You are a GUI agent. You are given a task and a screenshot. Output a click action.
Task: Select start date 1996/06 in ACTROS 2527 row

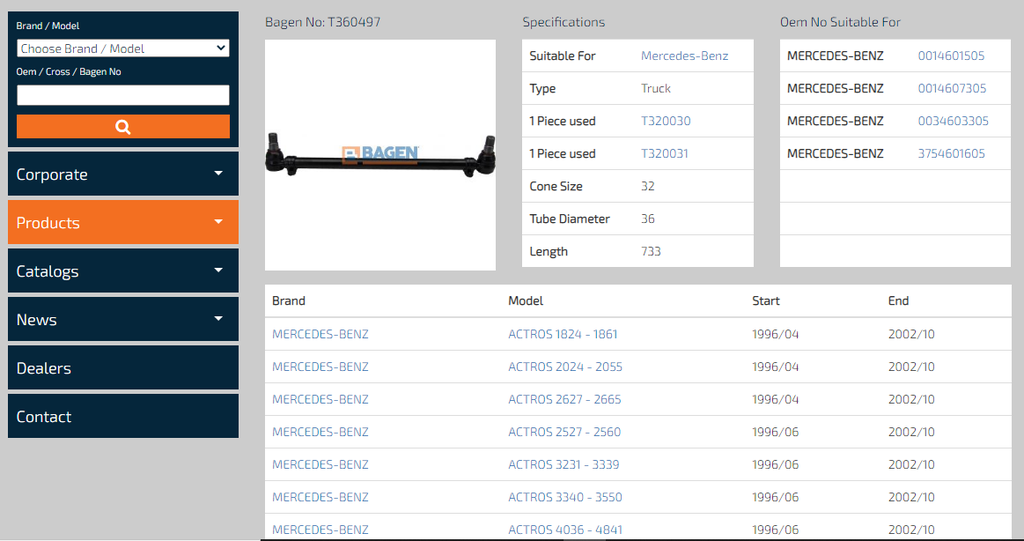(x=775, y=432)
